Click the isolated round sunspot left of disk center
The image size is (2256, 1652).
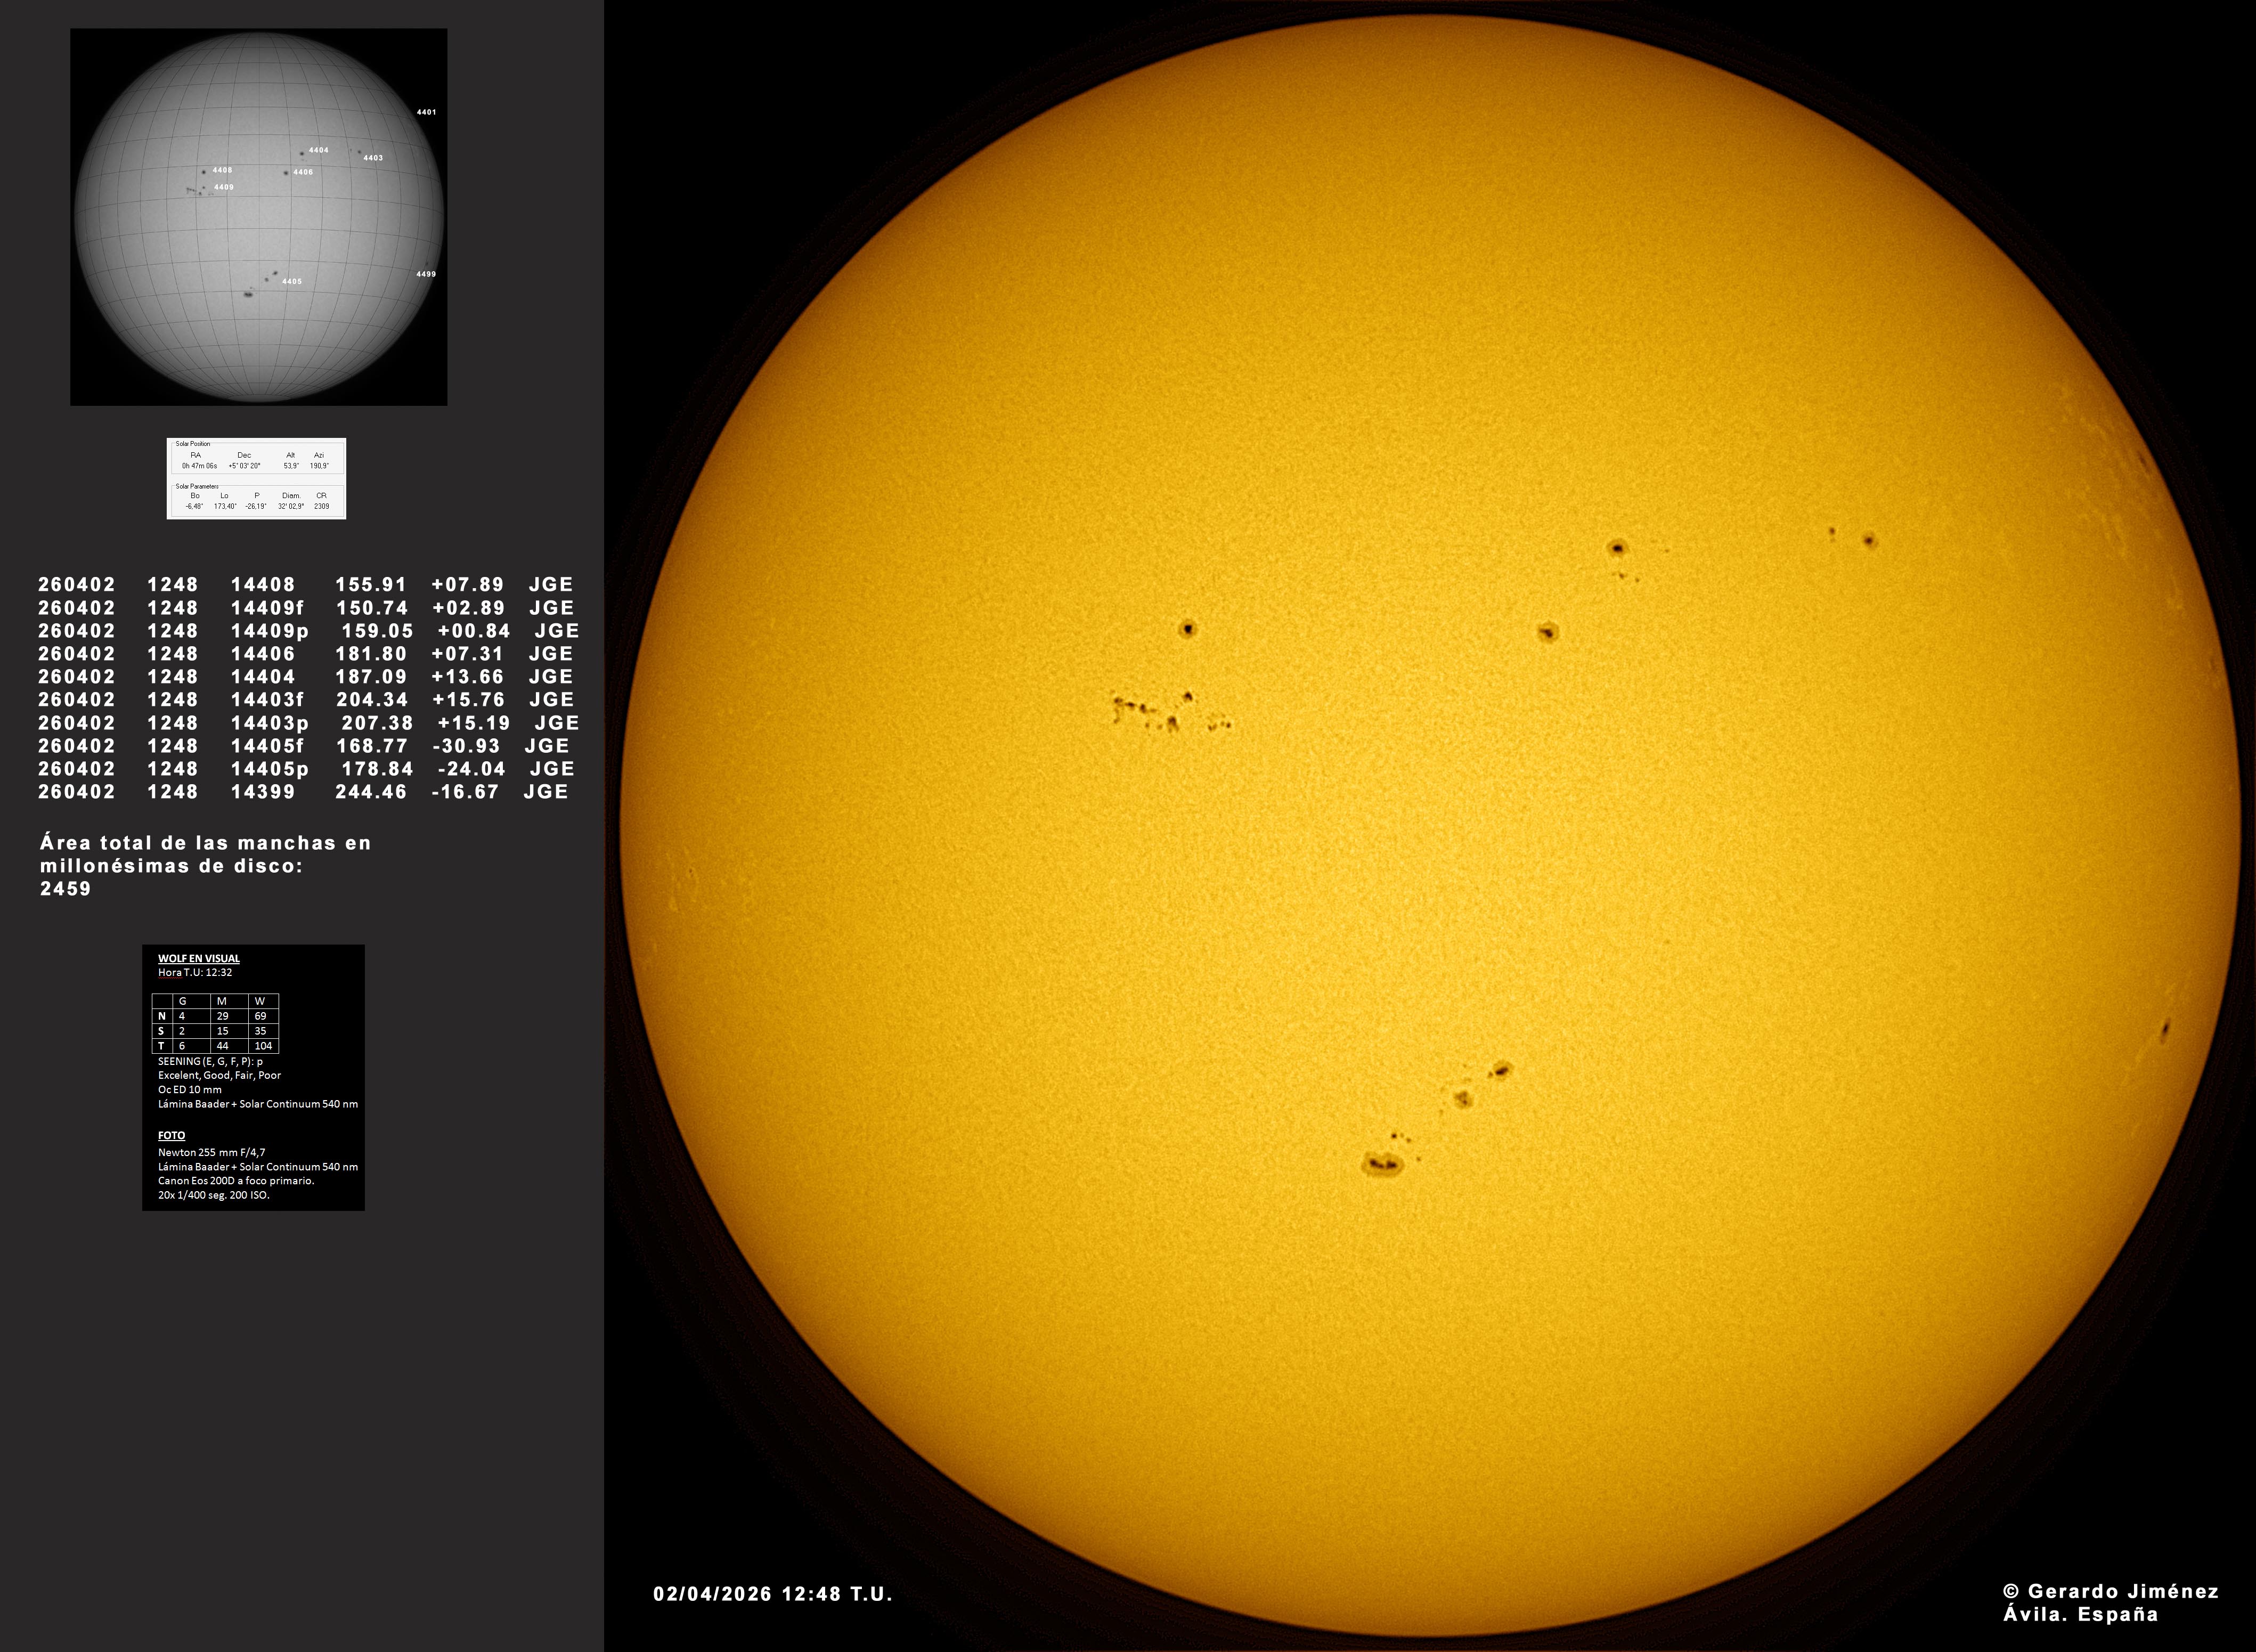[1188, 629]
